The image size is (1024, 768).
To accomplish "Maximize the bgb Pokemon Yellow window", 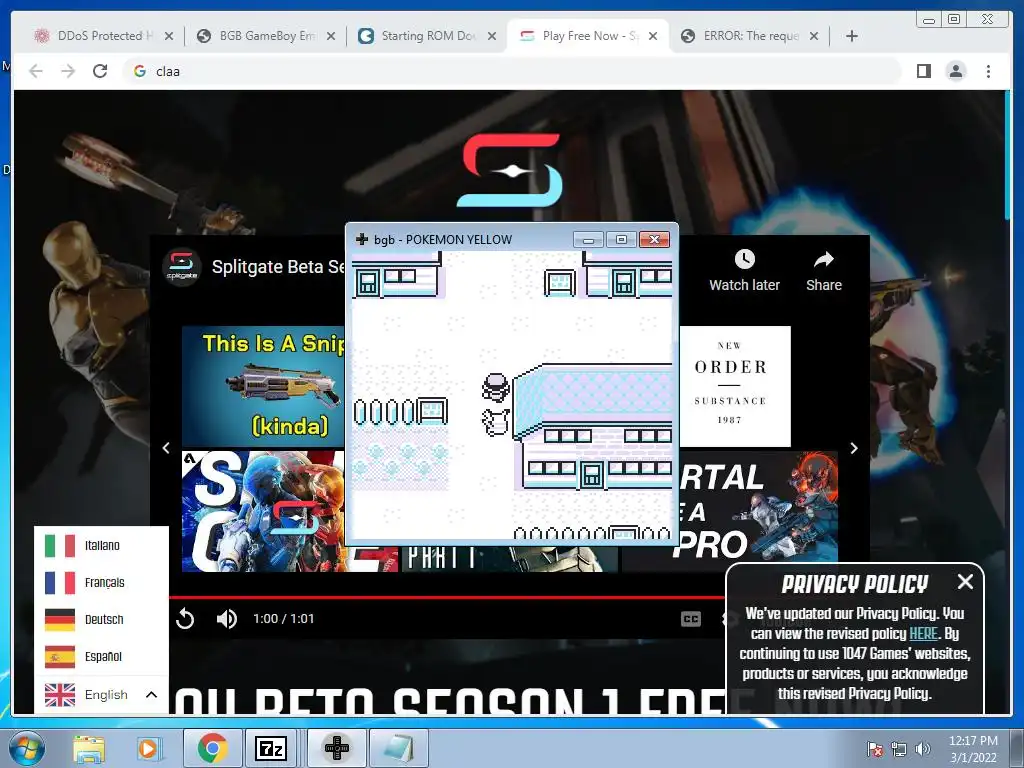I will click(x=621, y=240).
